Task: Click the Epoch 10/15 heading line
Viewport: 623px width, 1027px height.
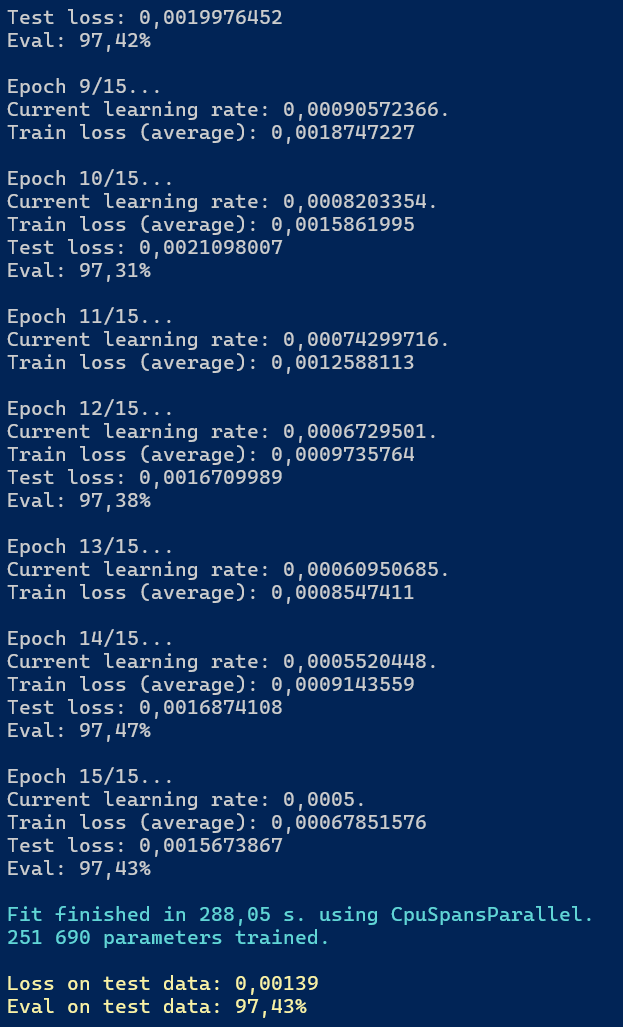Action: pyautogui.click(x=90, y=179)
